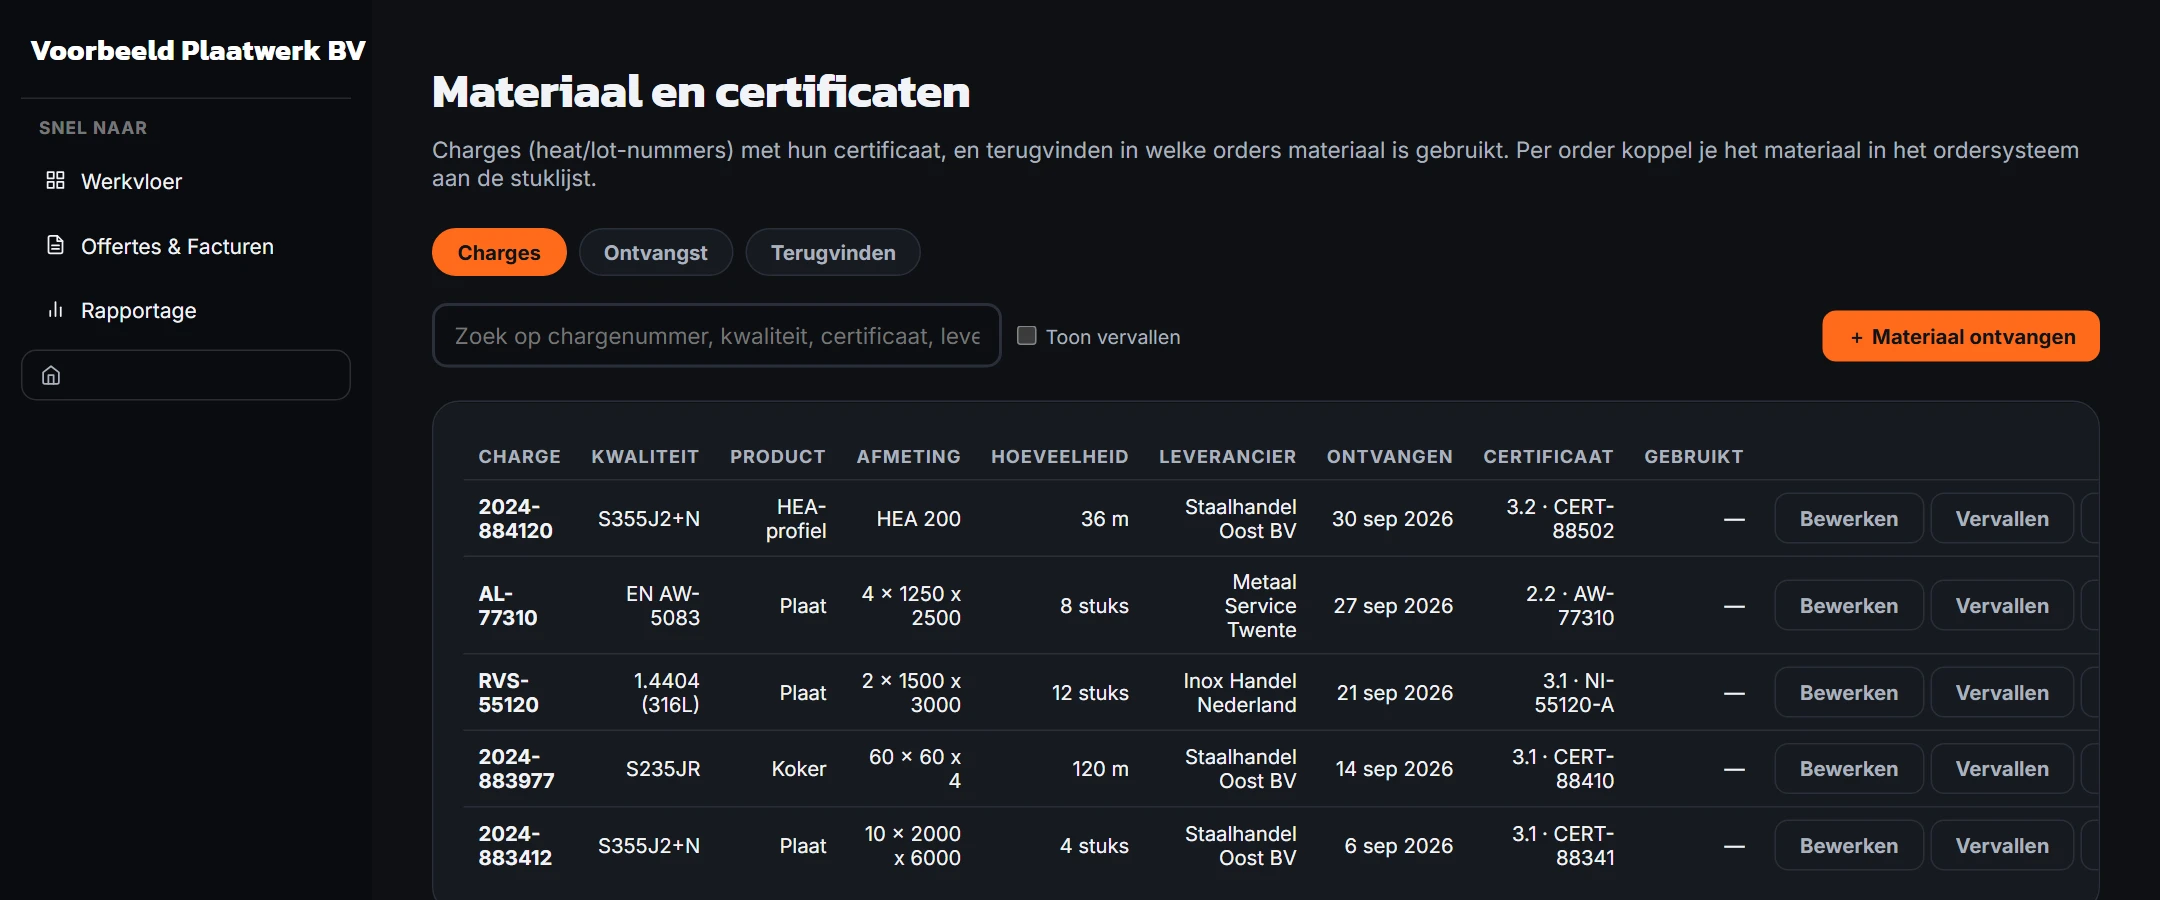Click Vervallen for charge 2024-883412

[2001, 846]
